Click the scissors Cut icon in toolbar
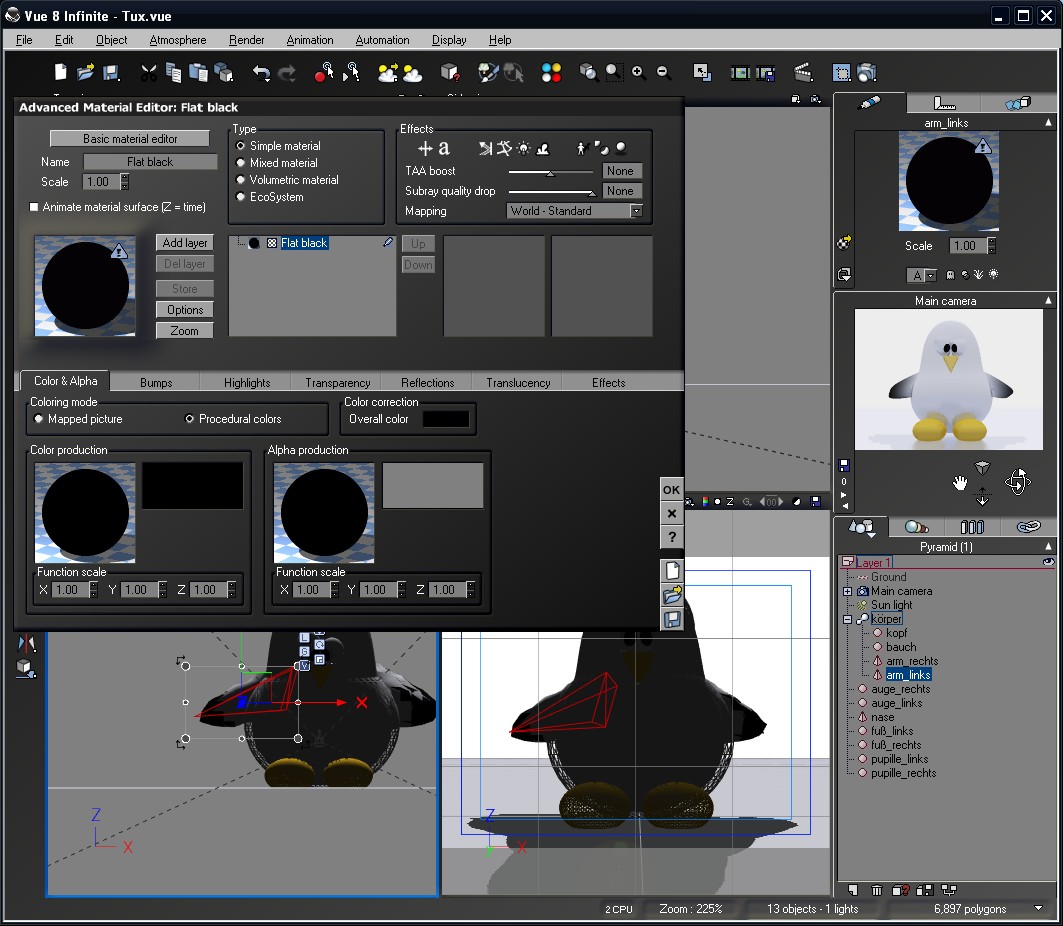The image size is (1063, 926). coord(148,73)
